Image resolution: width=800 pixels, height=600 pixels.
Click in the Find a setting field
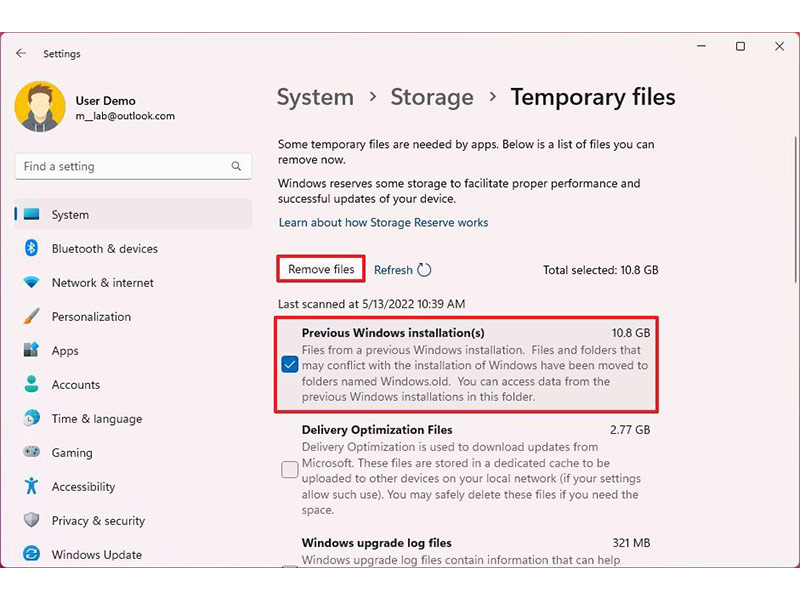click(x=134, y=166)
